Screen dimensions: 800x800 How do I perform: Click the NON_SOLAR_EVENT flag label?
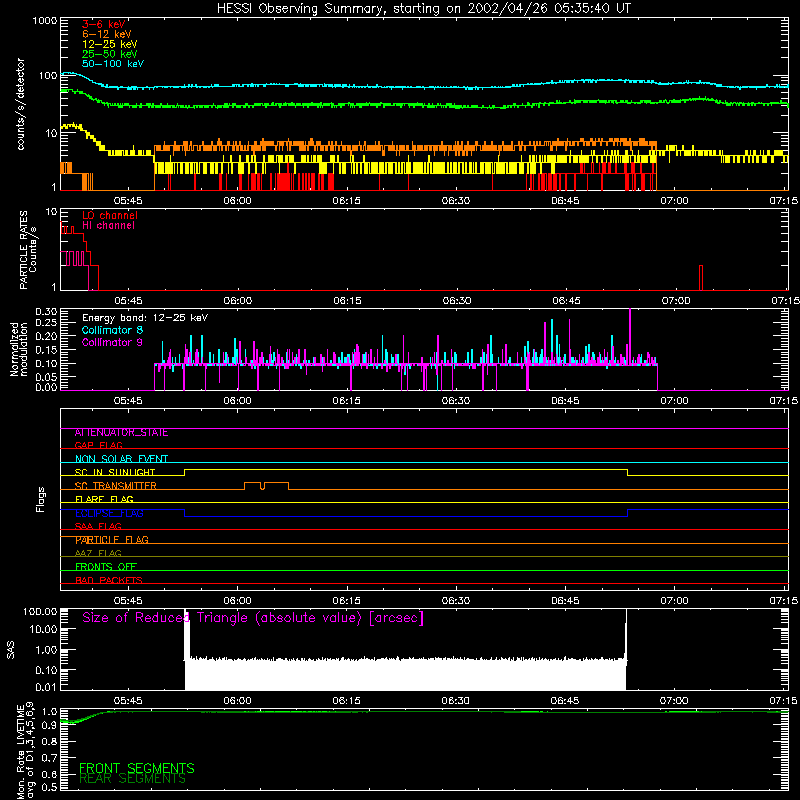121,459
